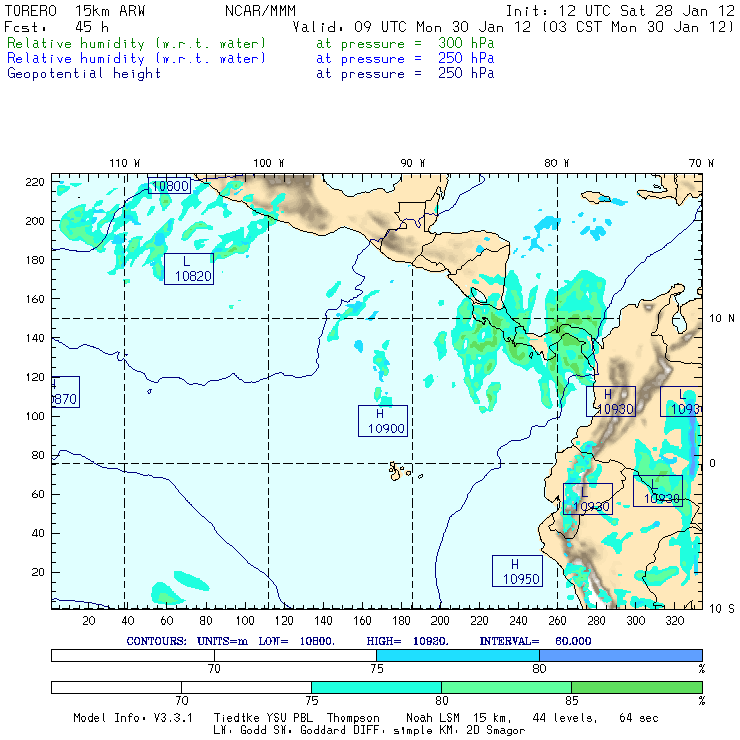Click the '10800' contour label box at top
Image resolution: width=740 pixels, height=740 pixels.
(169, 185)
